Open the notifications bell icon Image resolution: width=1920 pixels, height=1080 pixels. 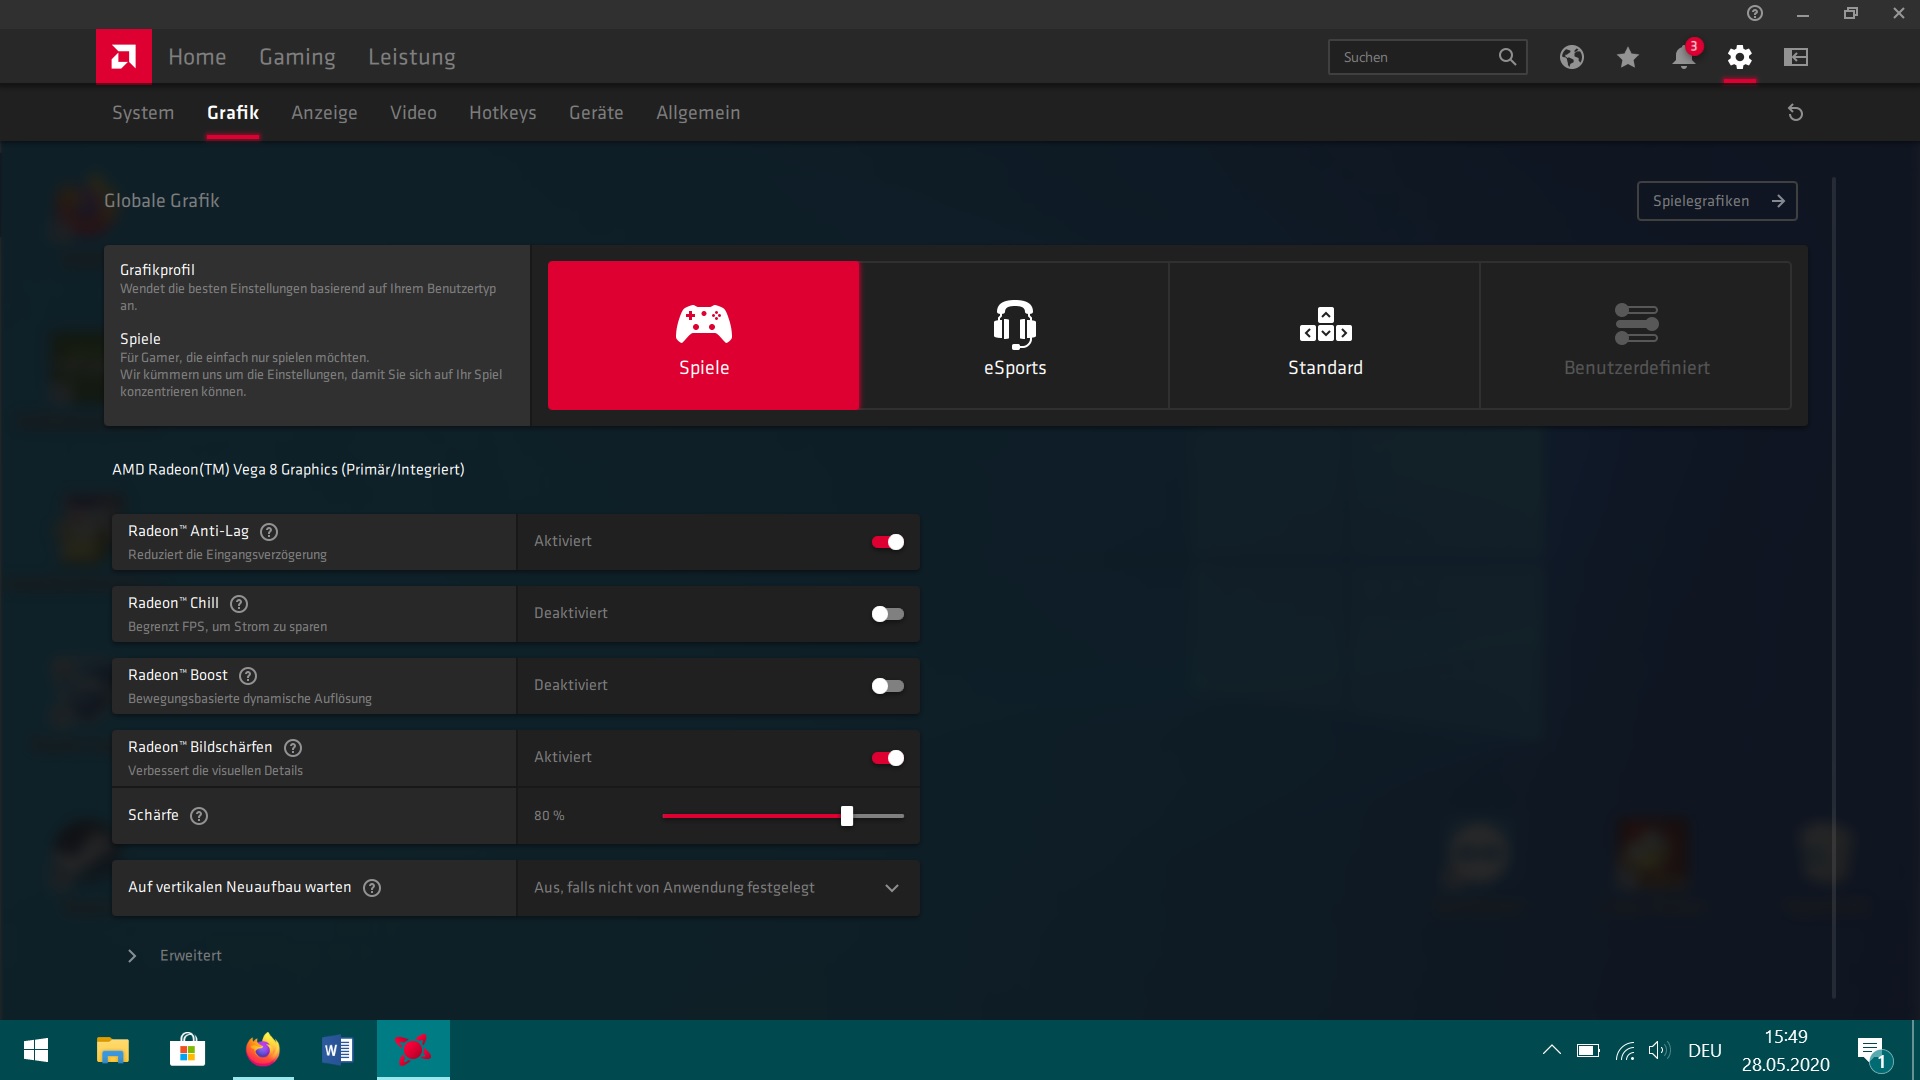pos(1683,57)
